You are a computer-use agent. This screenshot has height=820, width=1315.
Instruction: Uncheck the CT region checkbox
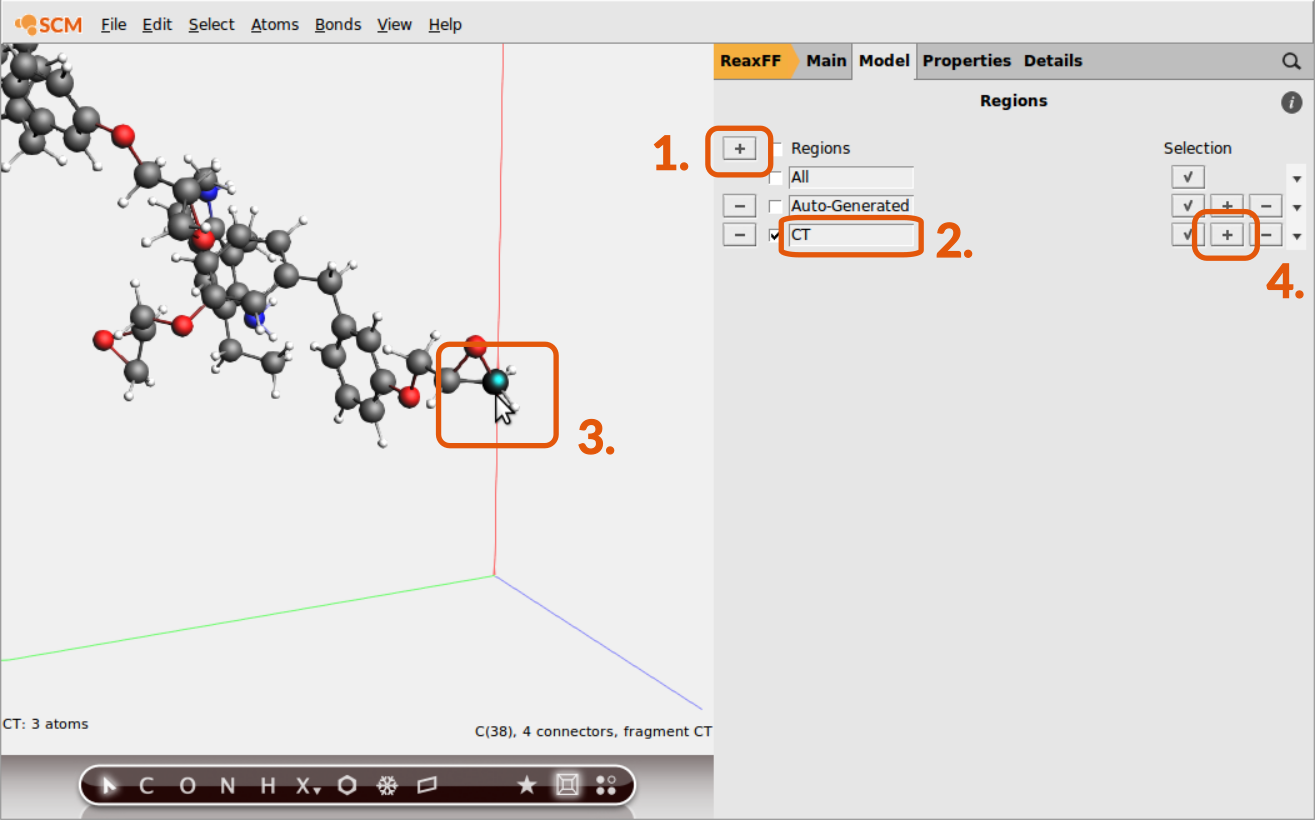point(775,236)
